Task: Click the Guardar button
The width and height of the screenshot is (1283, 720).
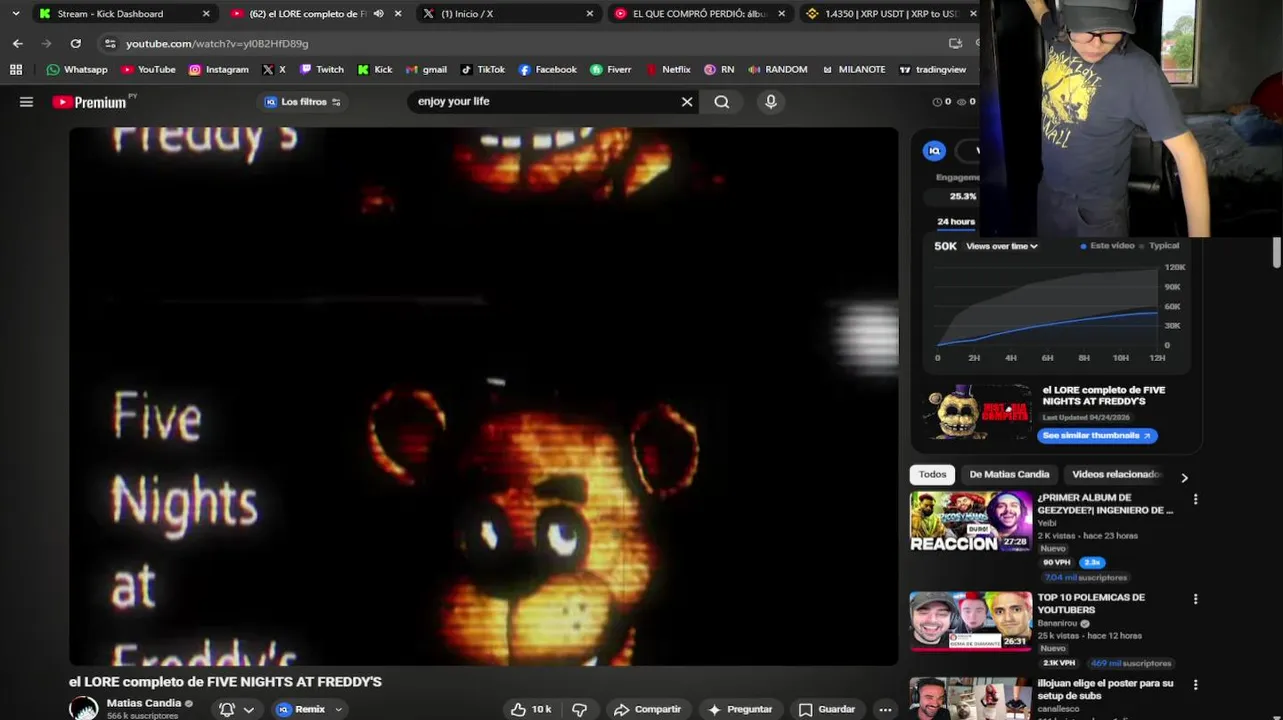Action: click(827, 709)
